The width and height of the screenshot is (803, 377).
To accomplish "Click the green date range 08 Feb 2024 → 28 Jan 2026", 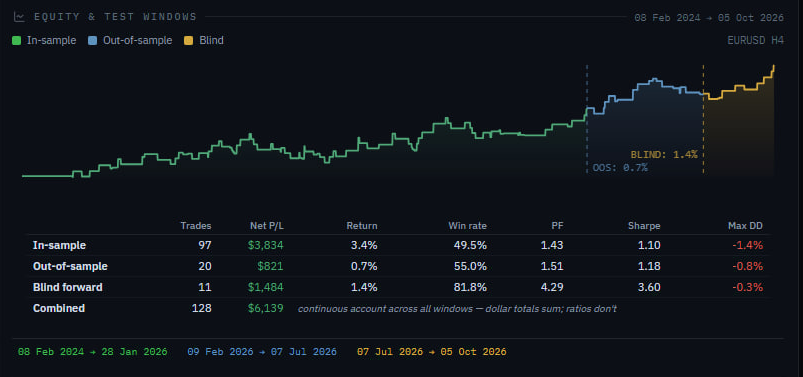I will [93, 352].
